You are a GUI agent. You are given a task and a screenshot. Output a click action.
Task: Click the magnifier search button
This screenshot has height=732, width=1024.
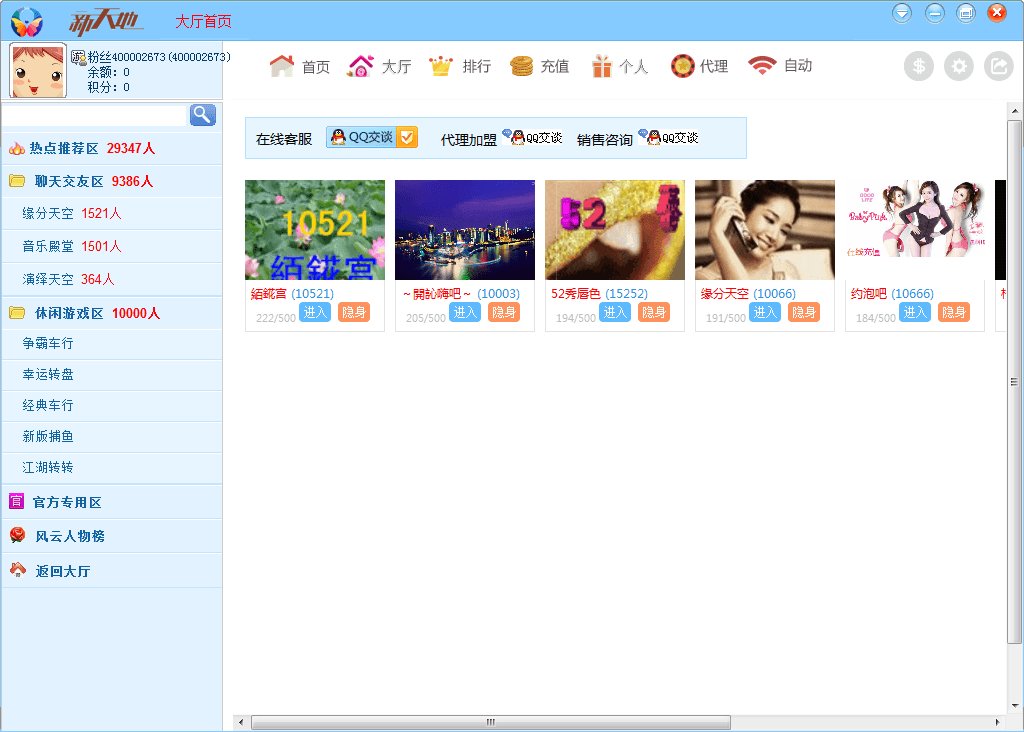pyautogui.click(x=202, y=115)
